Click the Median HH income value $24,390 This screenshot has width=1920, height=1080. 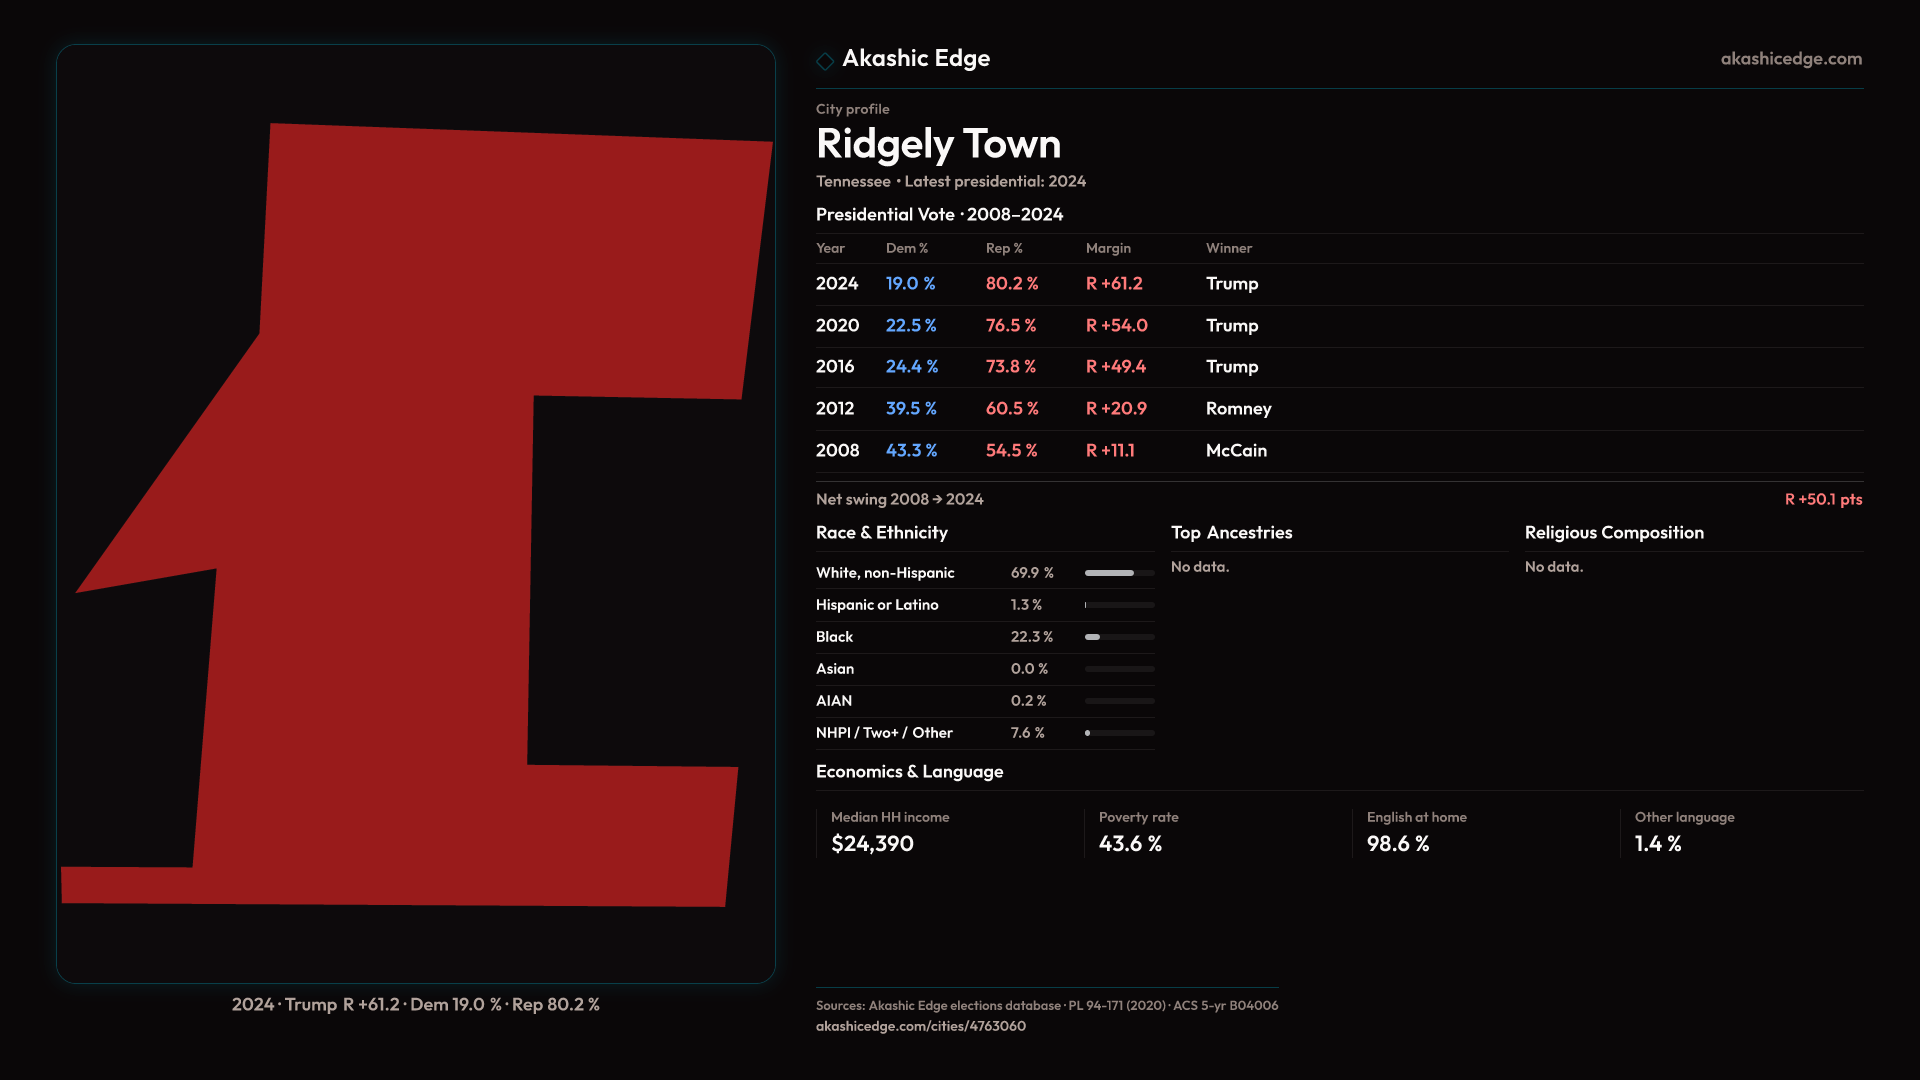pos(872,844)
